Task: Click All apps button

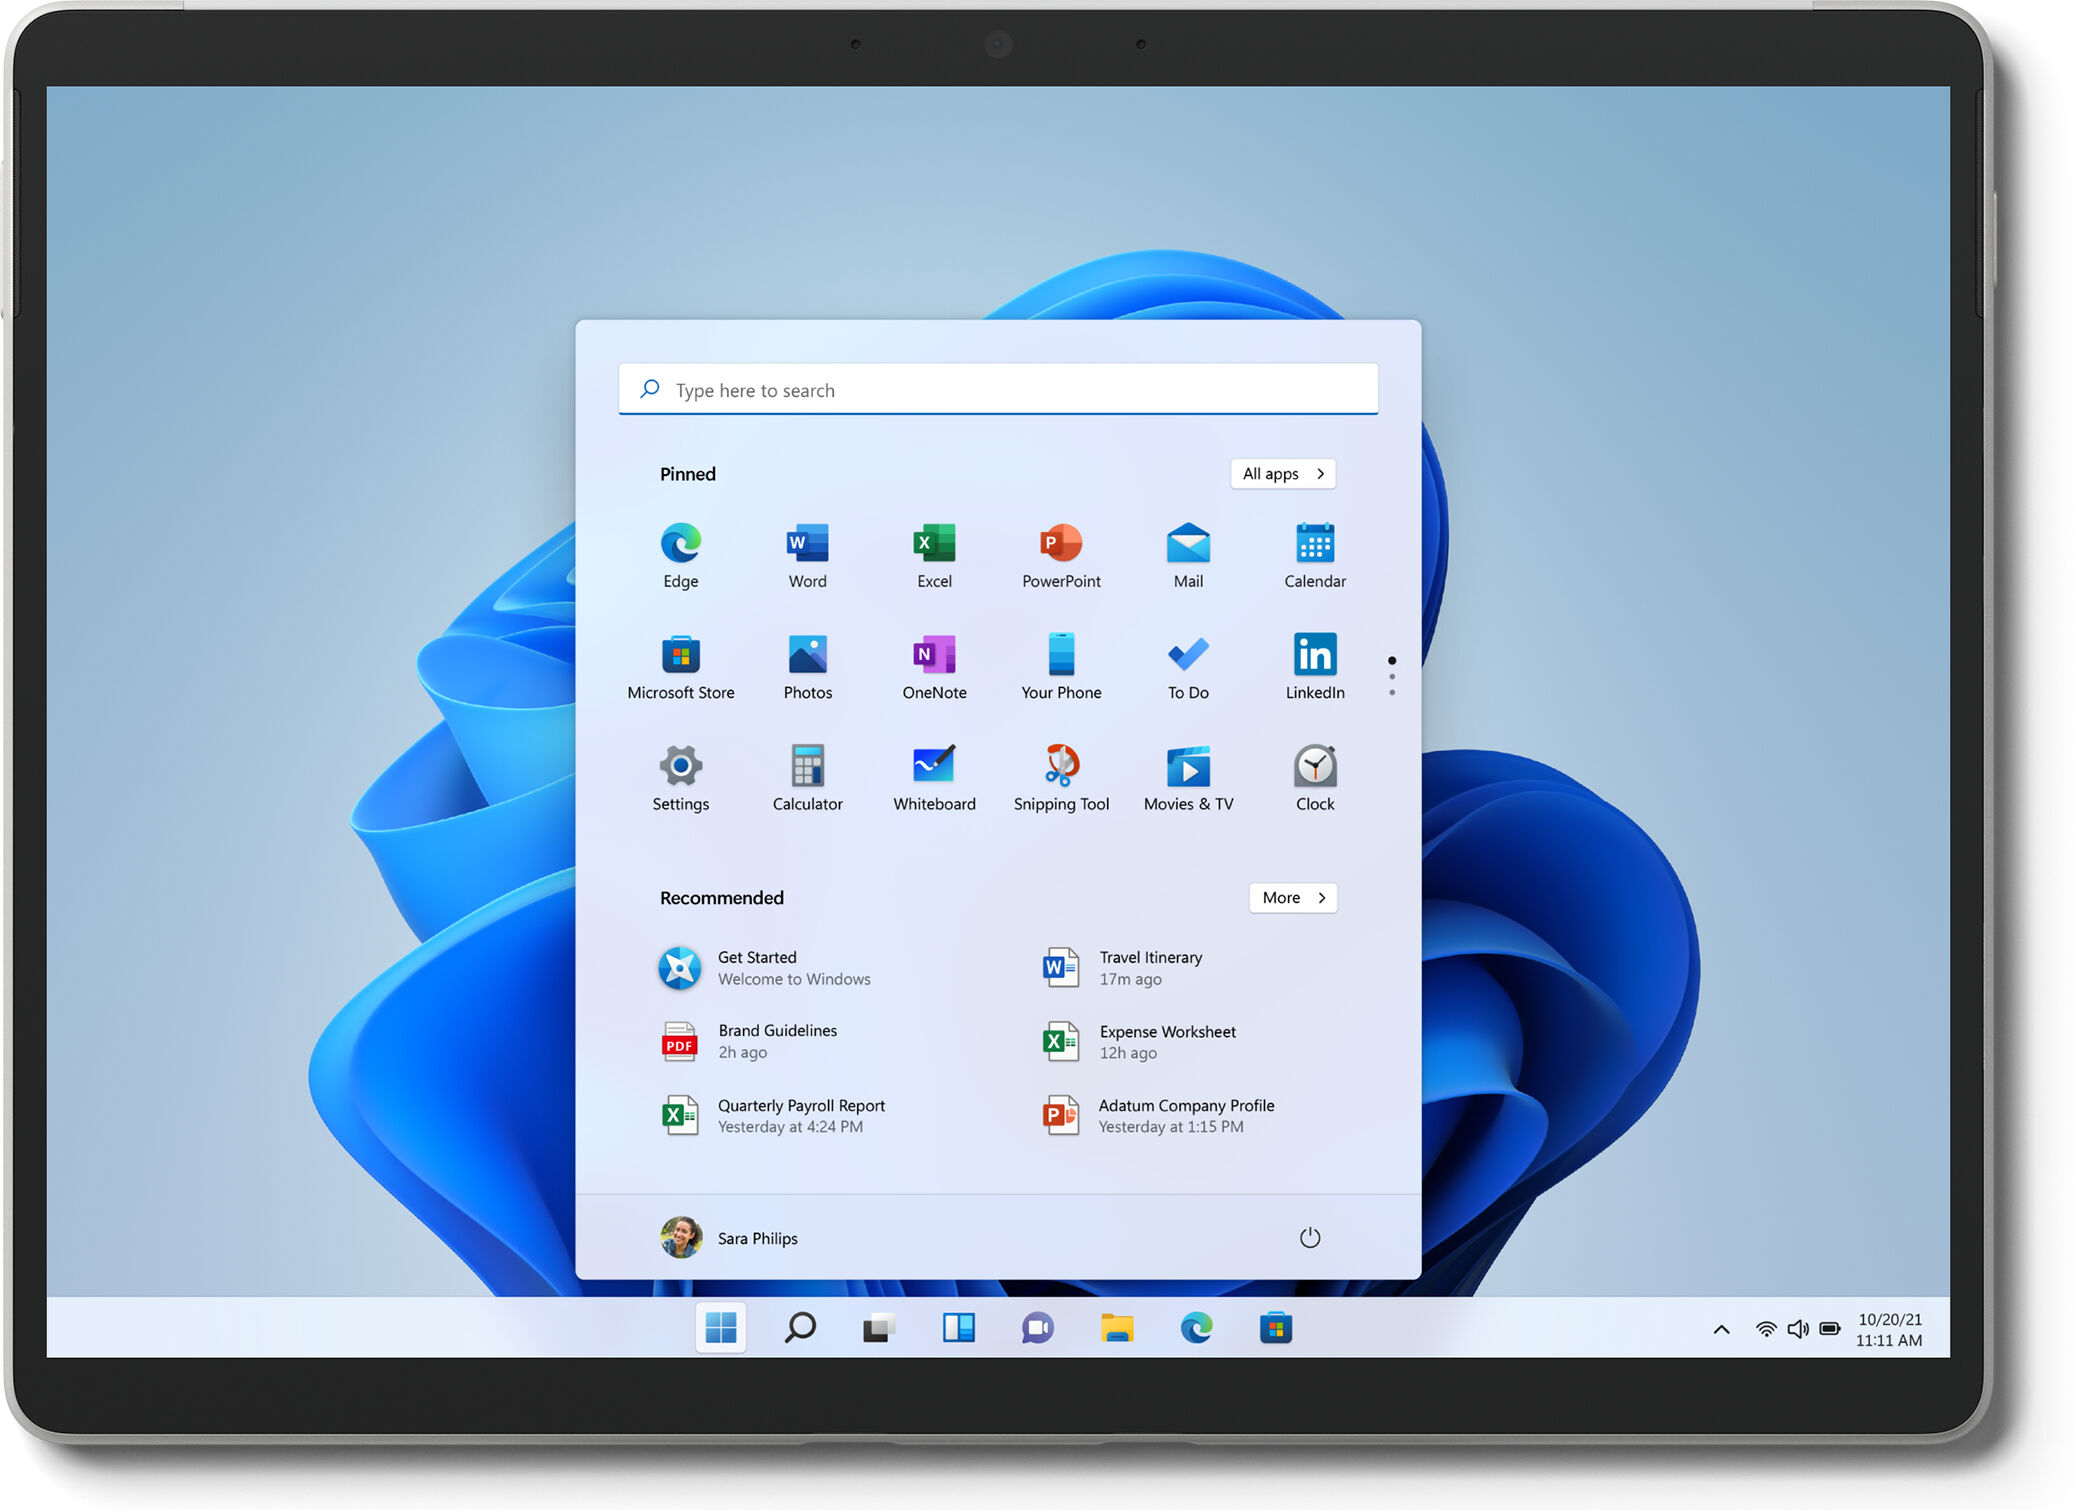Action: click(1282, 472)
